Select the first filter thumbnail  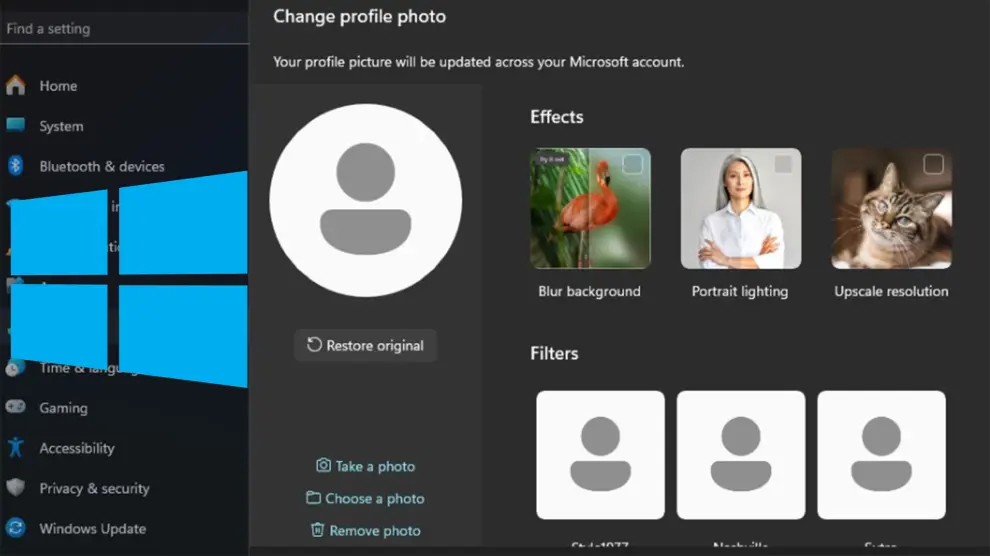click(x=600, y=455)
